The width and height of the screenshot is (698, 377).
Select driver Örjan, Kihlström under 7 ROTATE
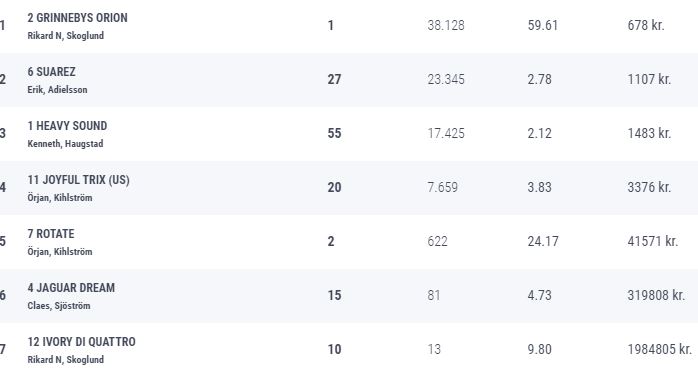(60, 251)
